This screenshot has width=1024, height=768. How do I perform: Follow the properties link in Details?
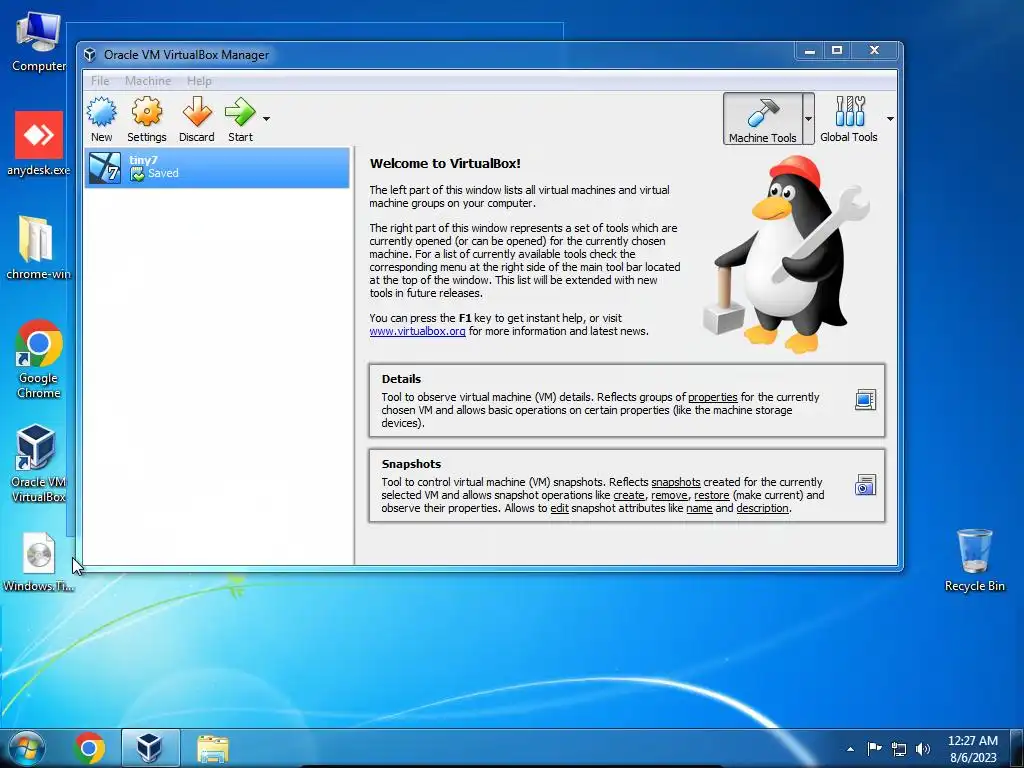click(712, 397)
